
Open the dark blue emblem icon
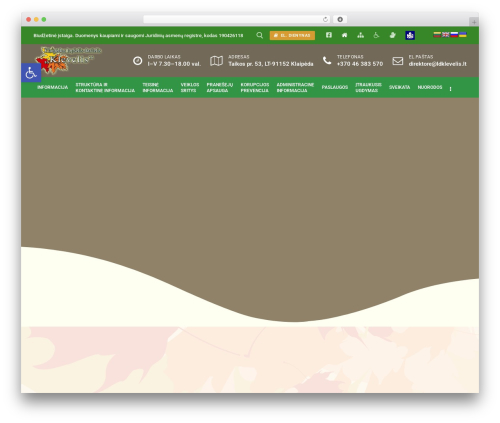[410, 35]
